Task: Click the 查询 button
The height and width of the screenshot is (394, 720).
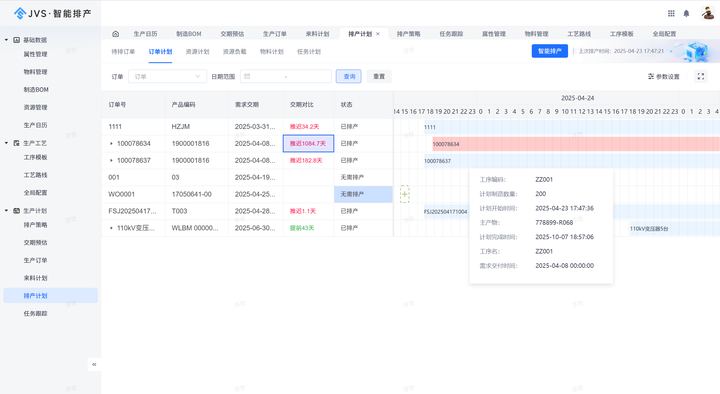Action: point(349,77)
